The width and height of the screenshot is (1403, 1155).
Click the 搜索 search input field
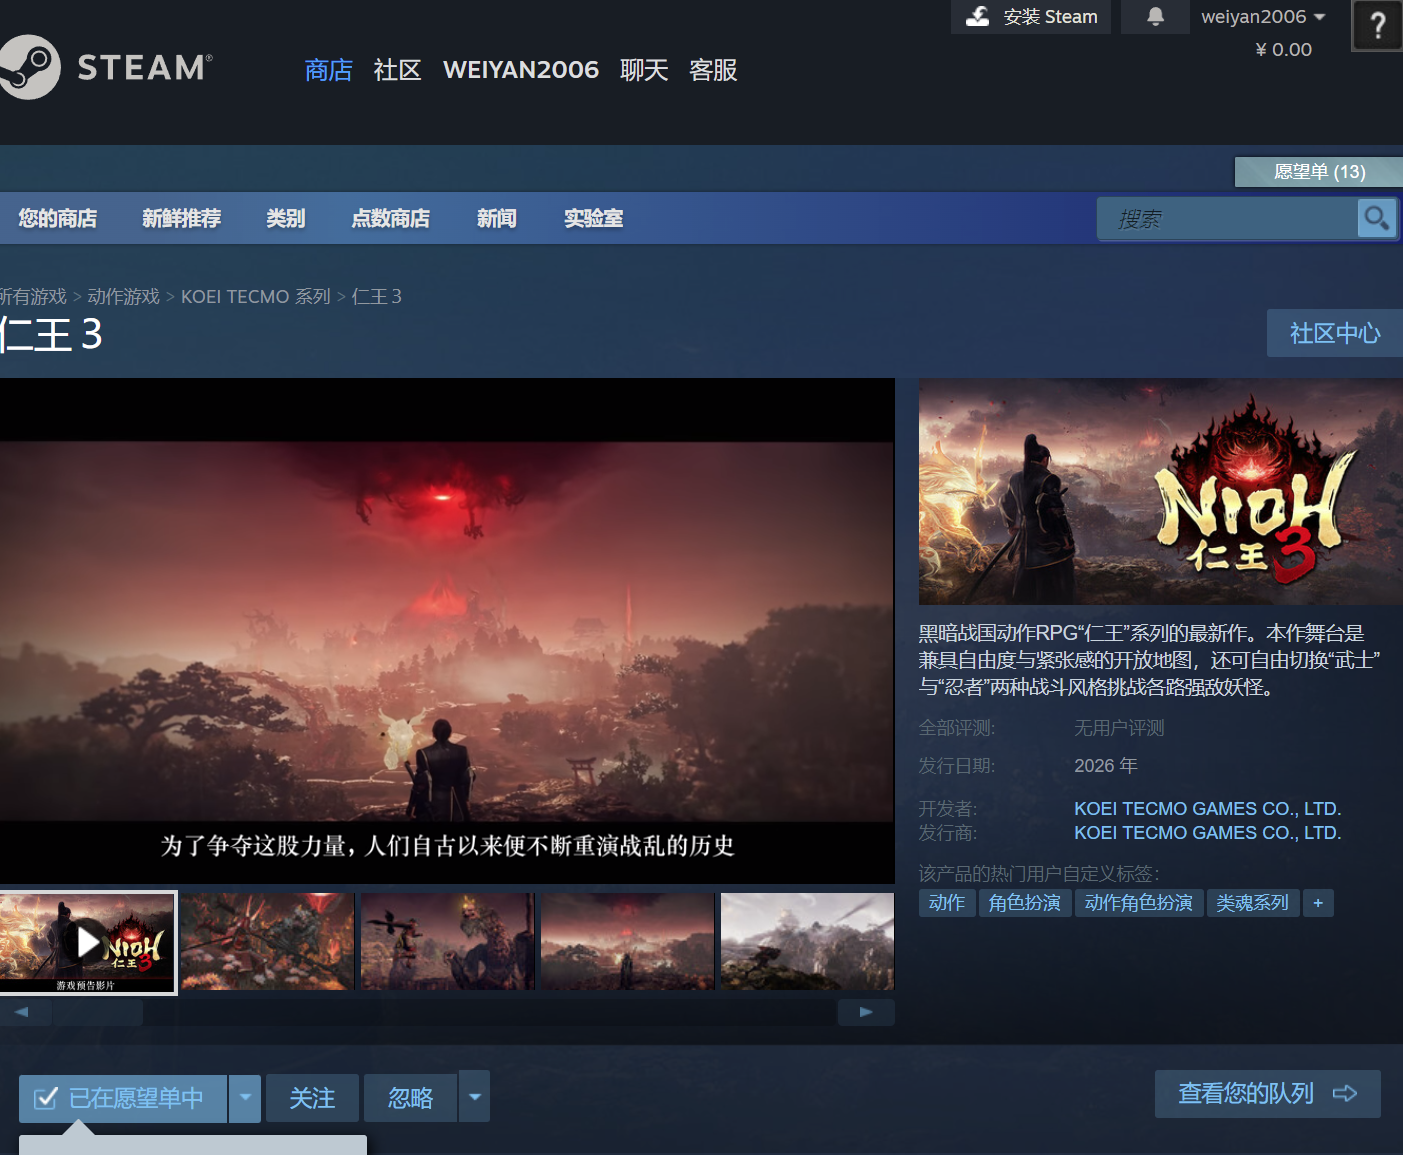point(1227,218)
